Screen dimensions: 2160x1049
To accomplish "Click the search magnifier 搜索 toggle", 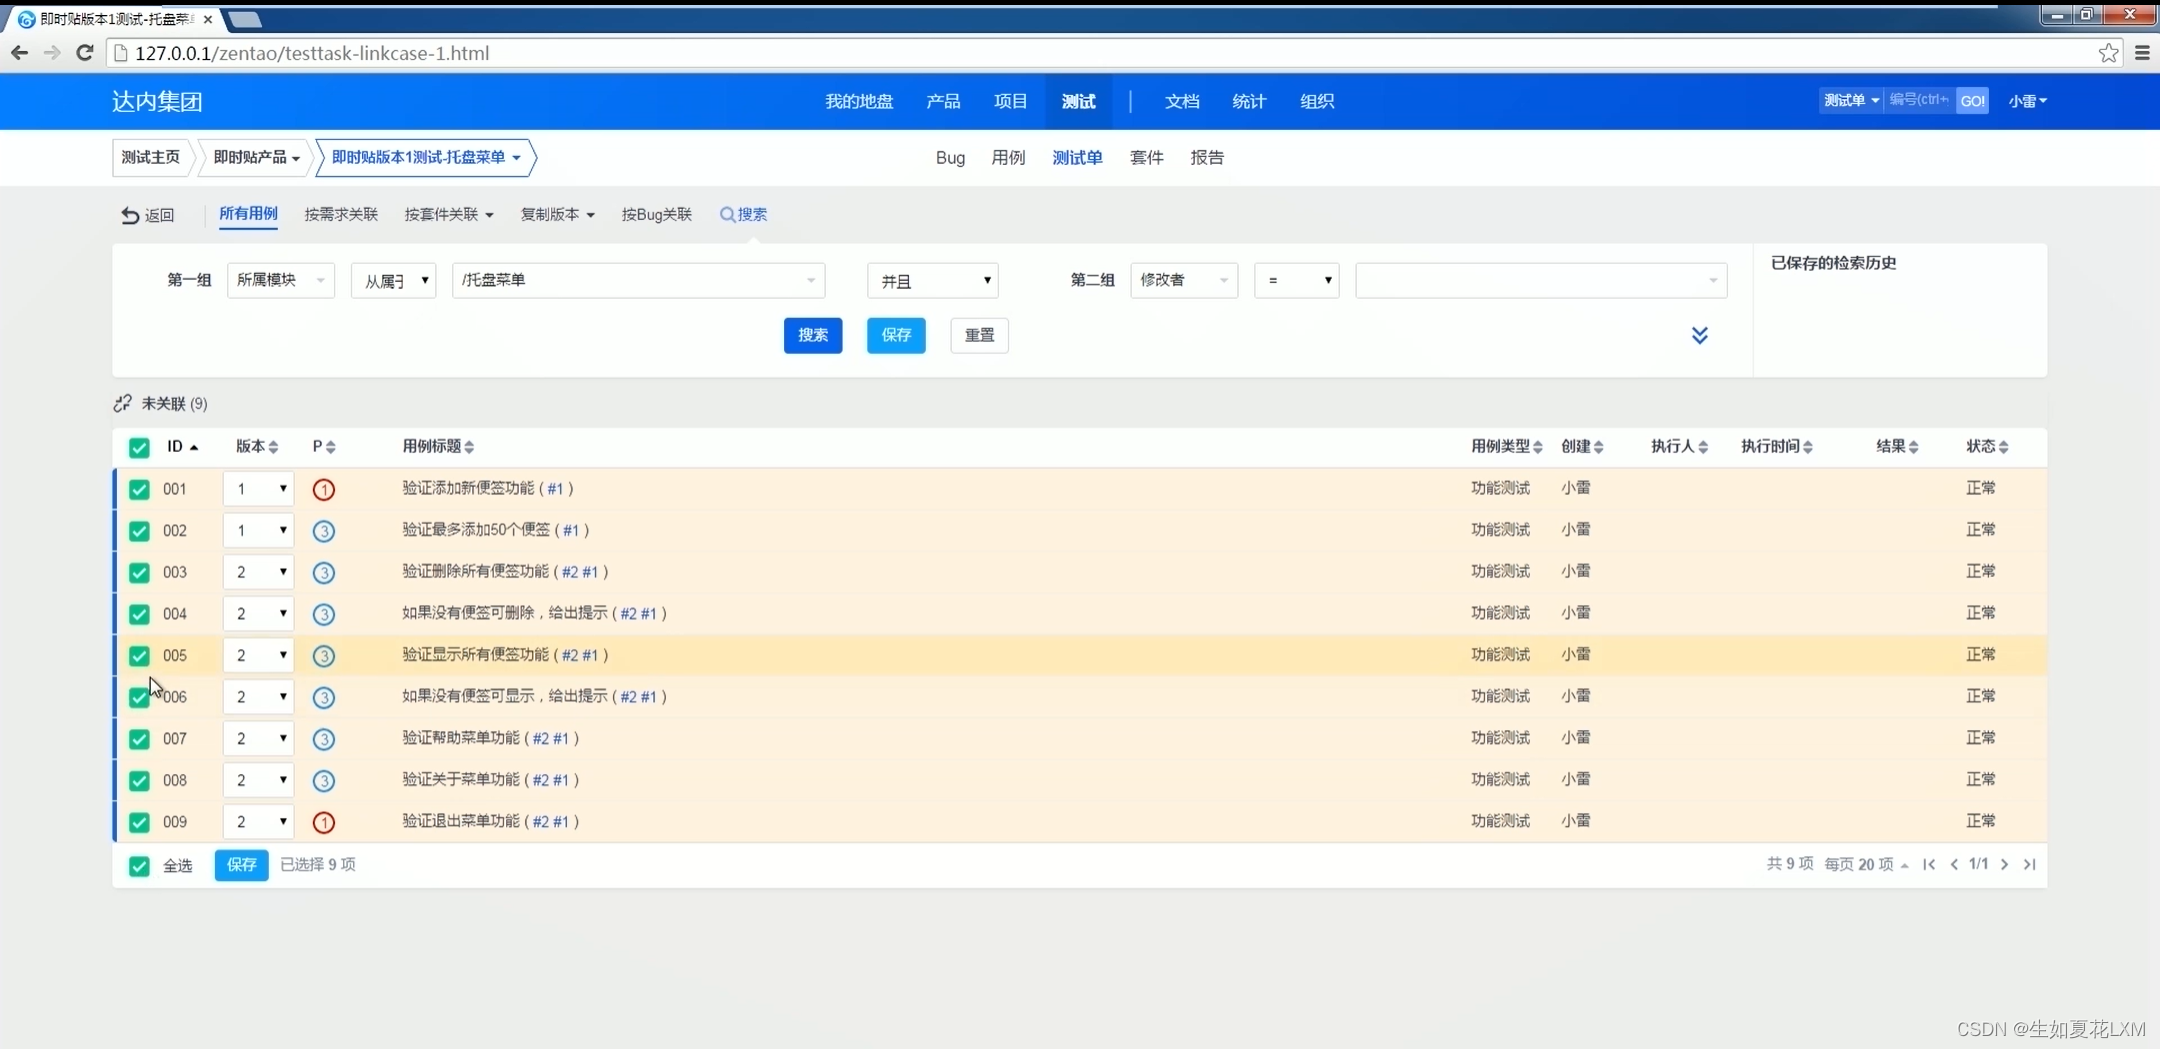I will coord(743,214).
